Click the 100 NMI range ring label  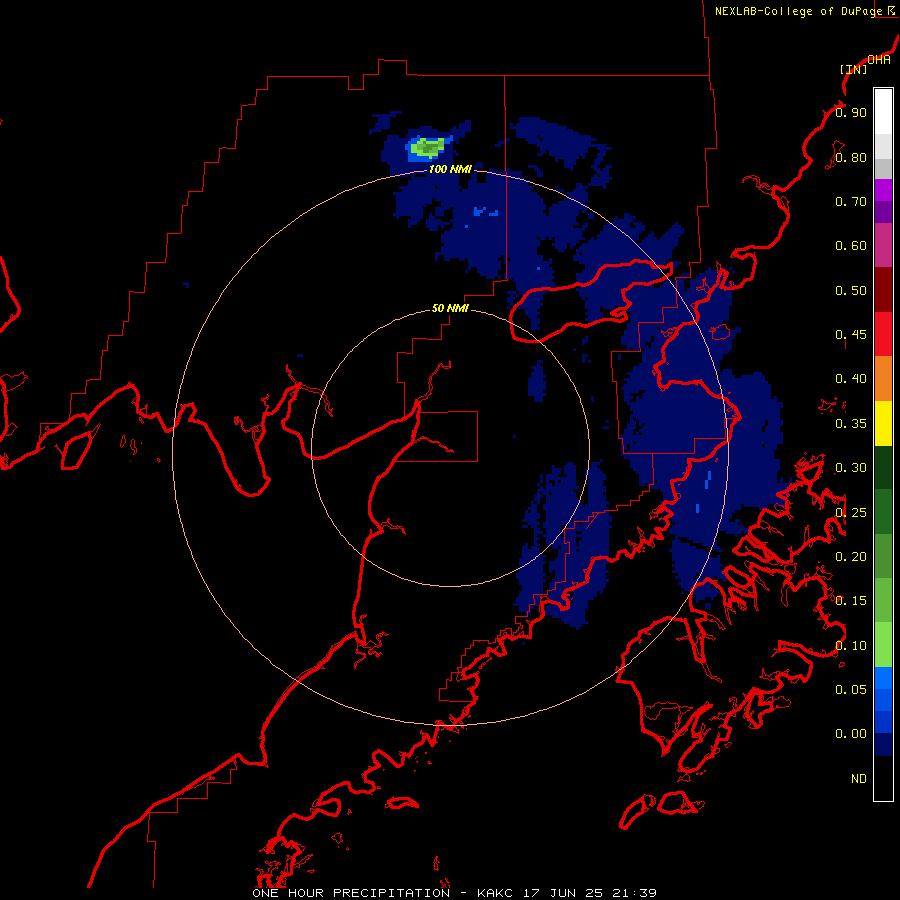[x=450, y=169]
